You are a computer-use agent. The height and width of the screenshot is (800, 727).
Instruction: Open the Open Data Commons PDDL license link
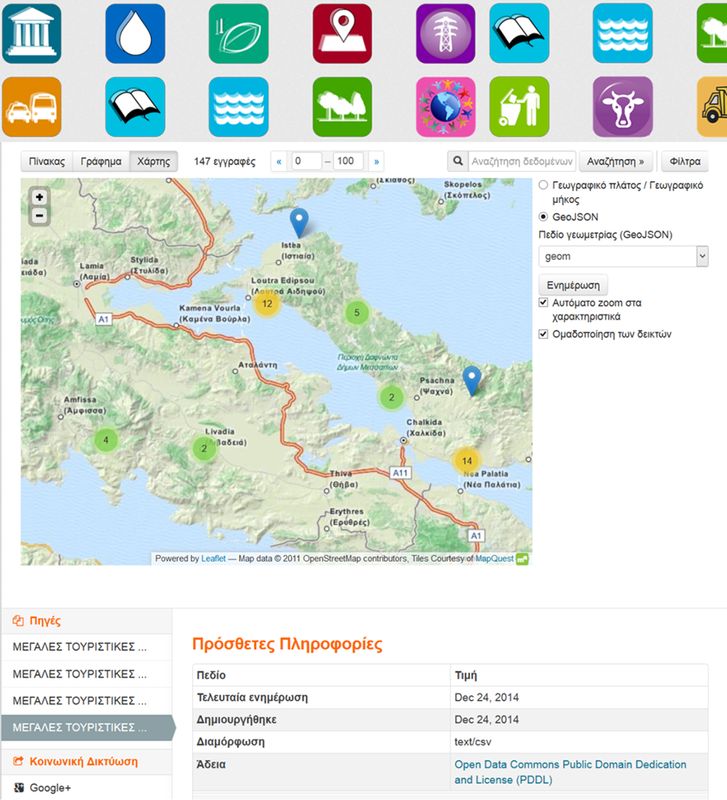pyautogui.click(x=570, y=772)
